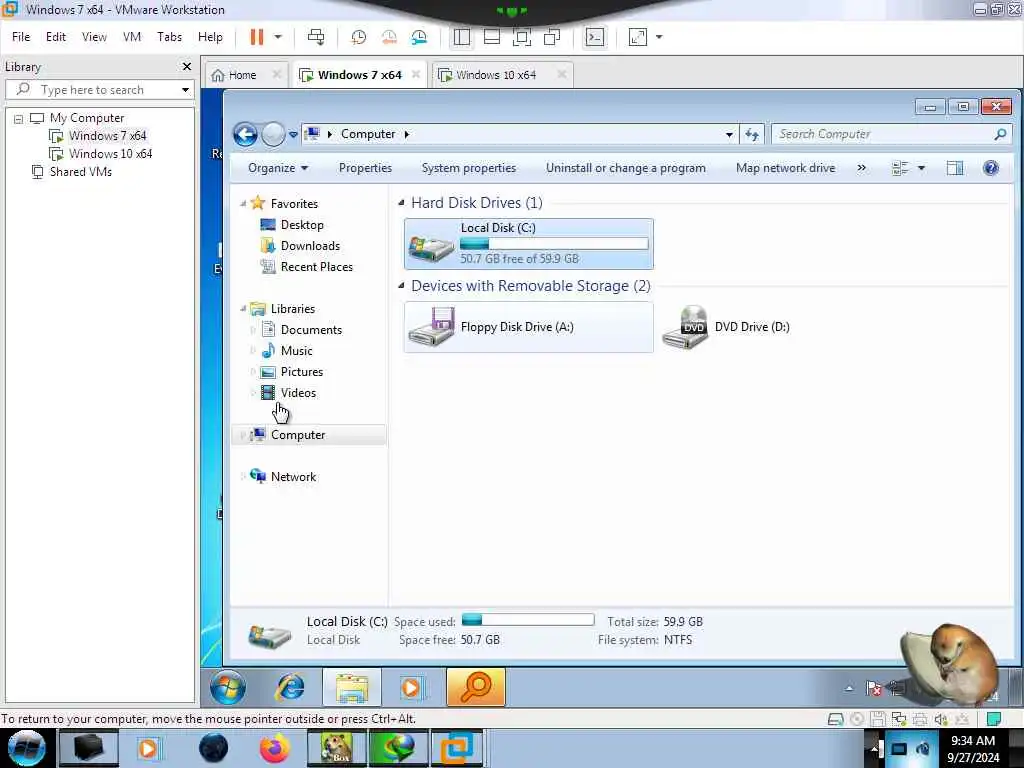Close the Windows 7 x64 tab
This screenshot has height=768, width=1024.
415,75
